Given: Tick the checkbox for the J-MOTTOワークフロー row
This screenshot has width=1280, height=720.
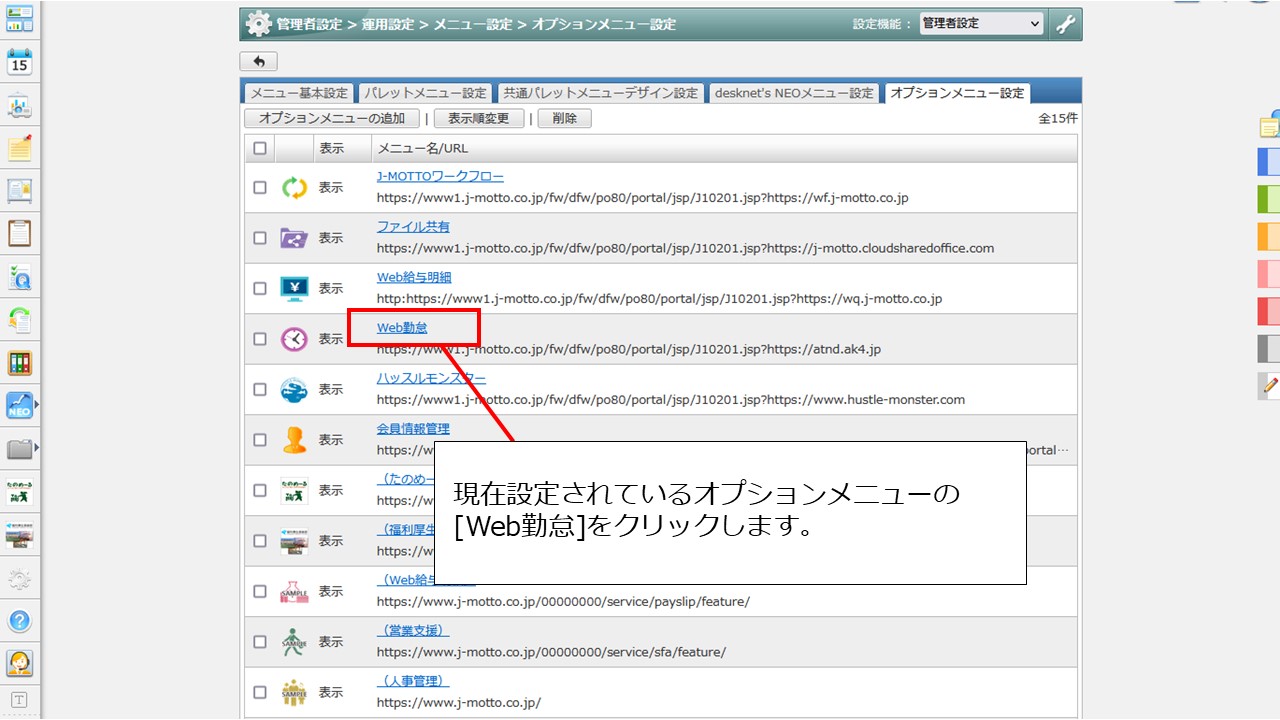Looking at the screenshot, I should (260, 187).
